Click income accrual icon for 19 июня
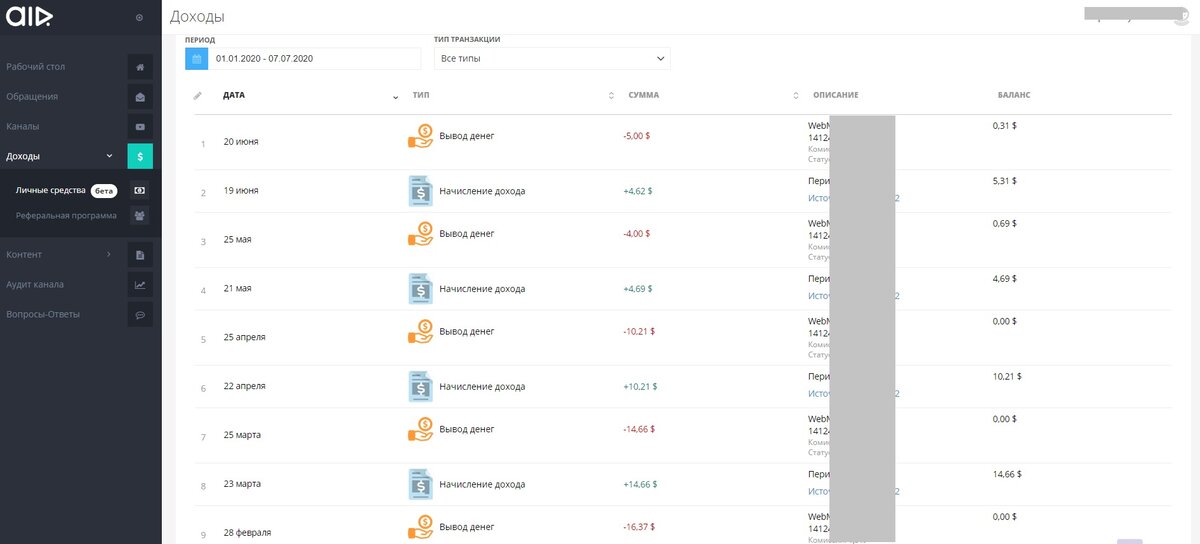The image size is (1200, 544). point(420,191)
